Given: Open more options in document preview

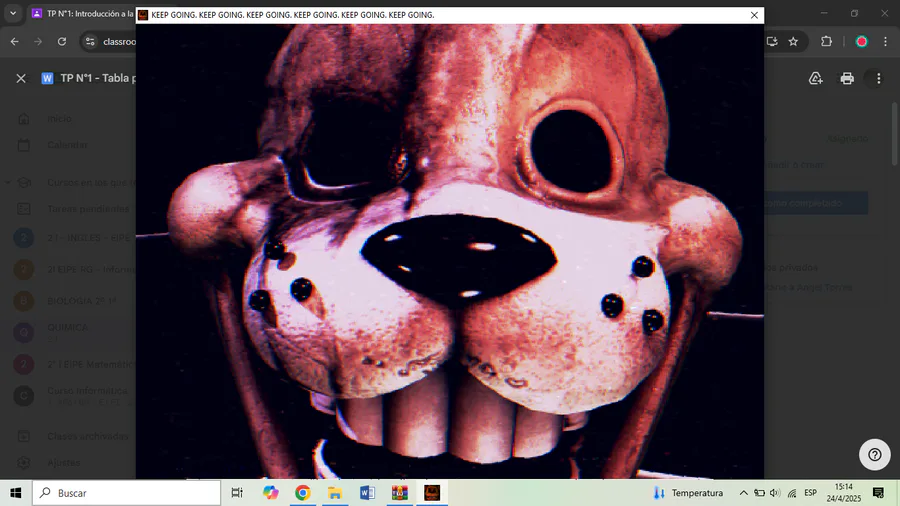Looking at the screenshot, I should tap(878, 78).
